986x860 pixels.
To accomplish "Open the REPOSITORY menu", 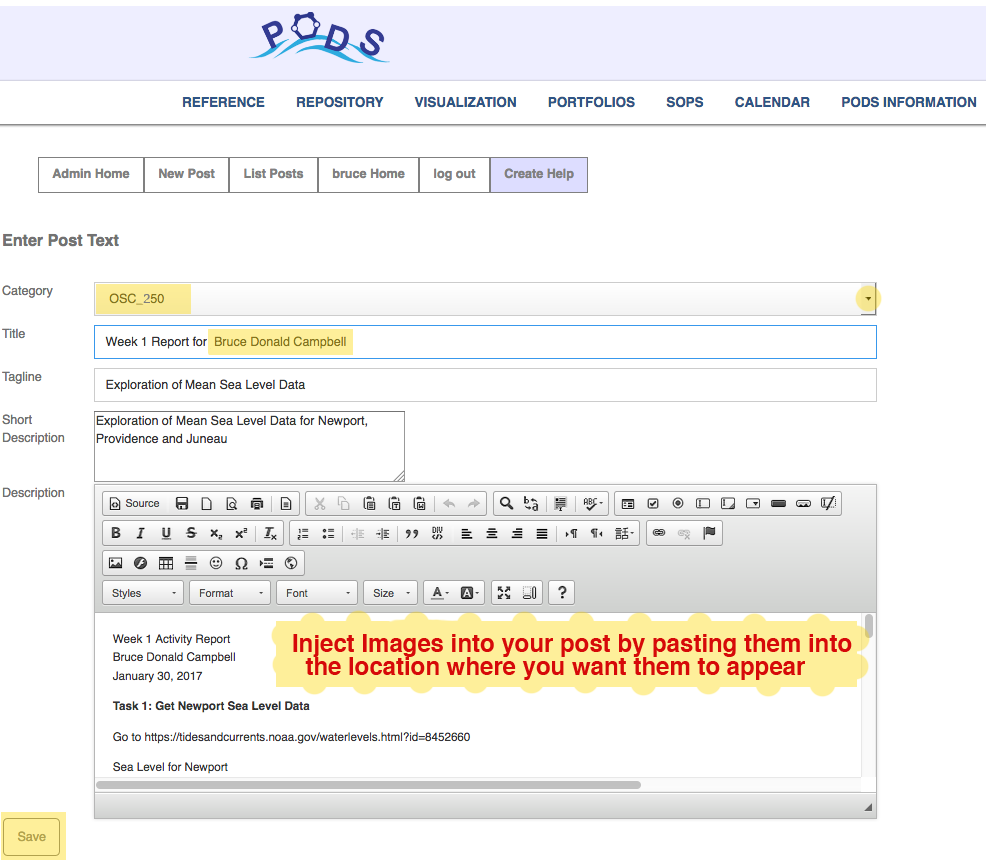I will (x=339, y=102).
